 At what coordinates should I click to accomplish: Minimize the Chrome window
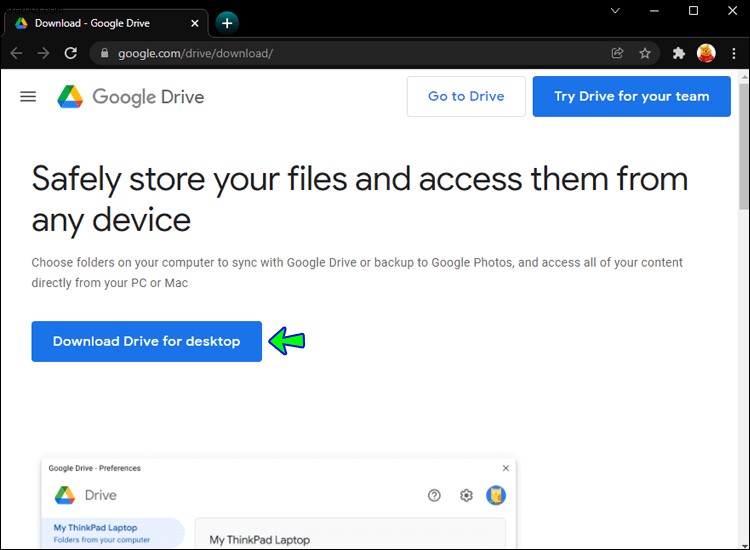tap(654, 11)
